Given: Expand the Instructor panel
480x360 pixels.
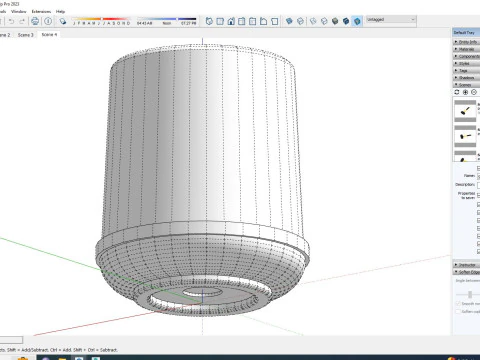Looking at the screenshot, I should tap(466, 265).
